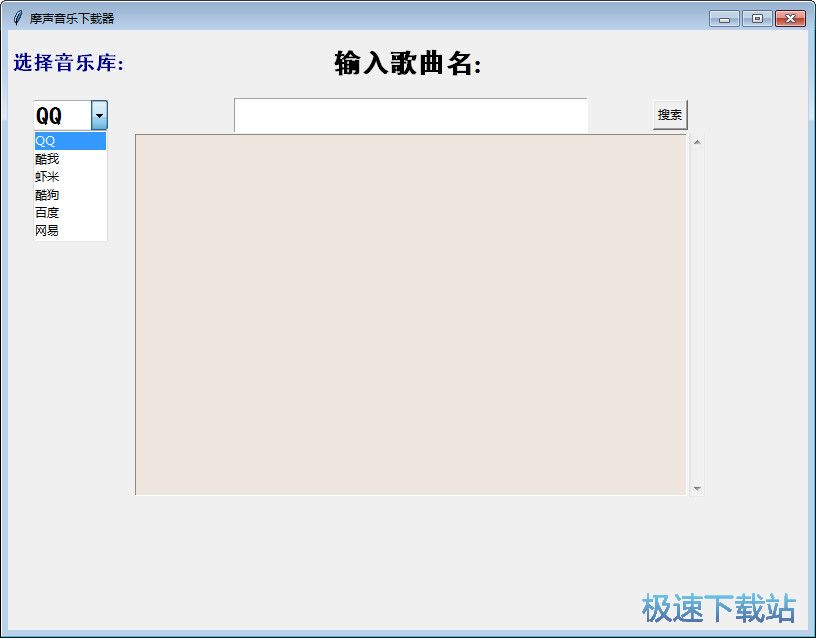Screen dimensions: 816x638
Task: Pick 酷狗 as the music source
Action: click(69, 195)
